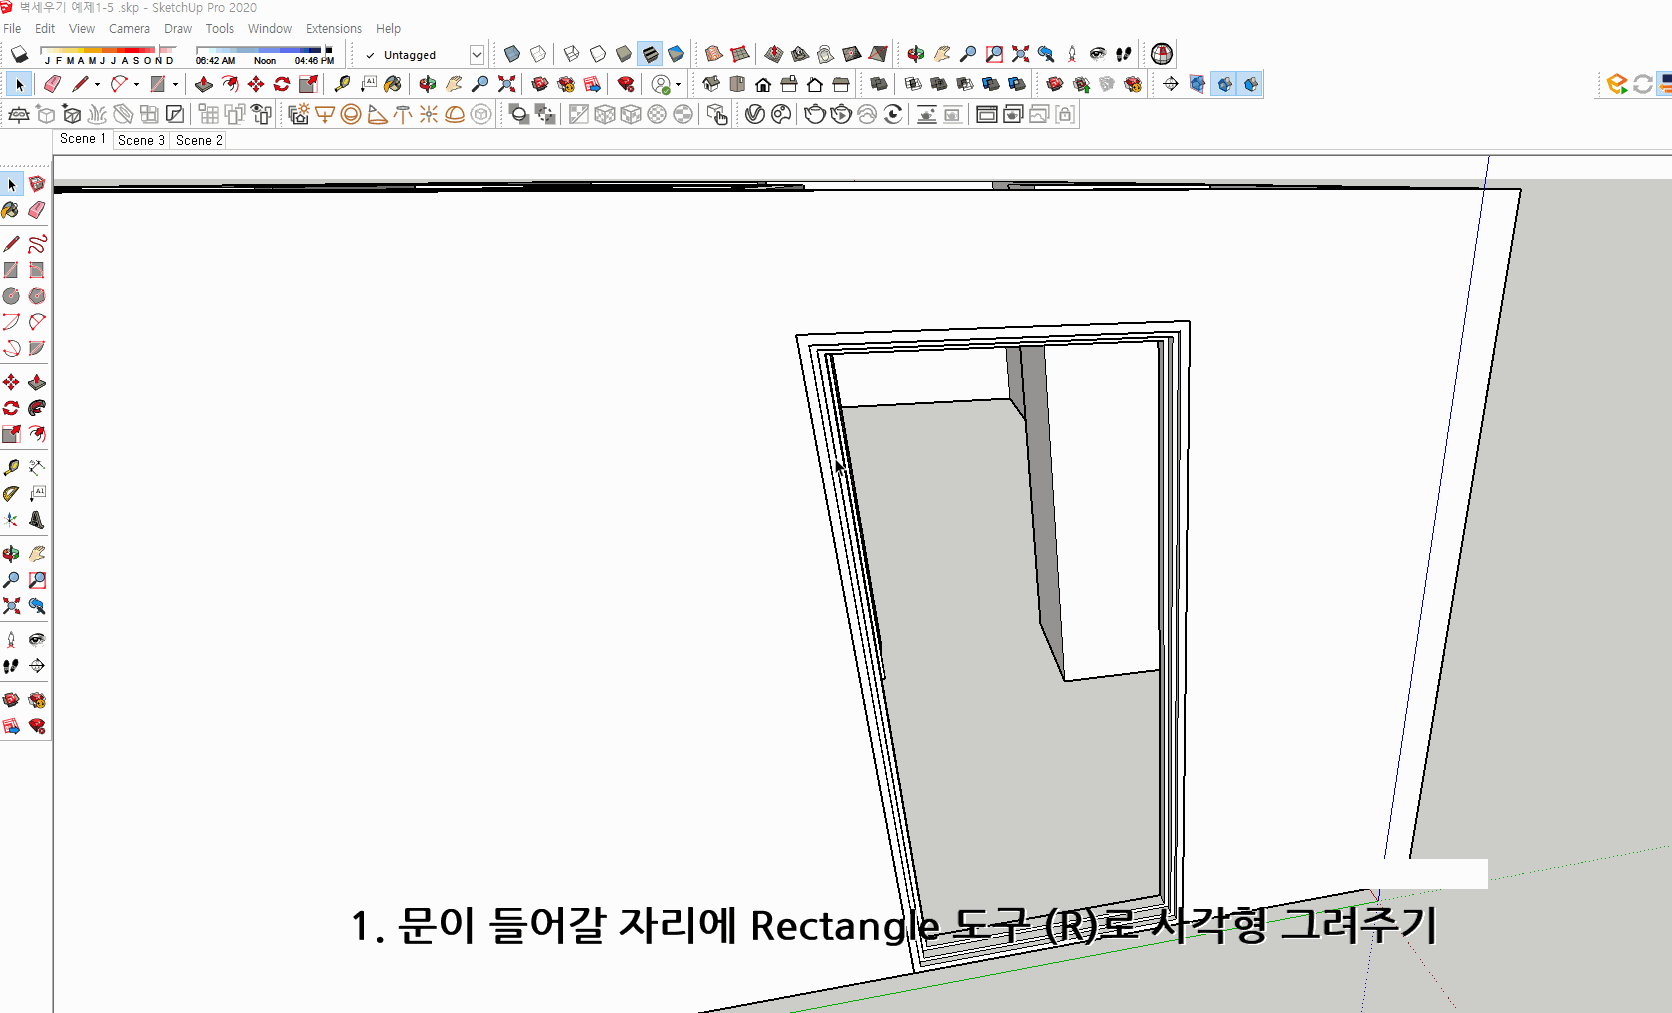Open the Camera menu
The image size is (1672, 1013).
point(129,28)
